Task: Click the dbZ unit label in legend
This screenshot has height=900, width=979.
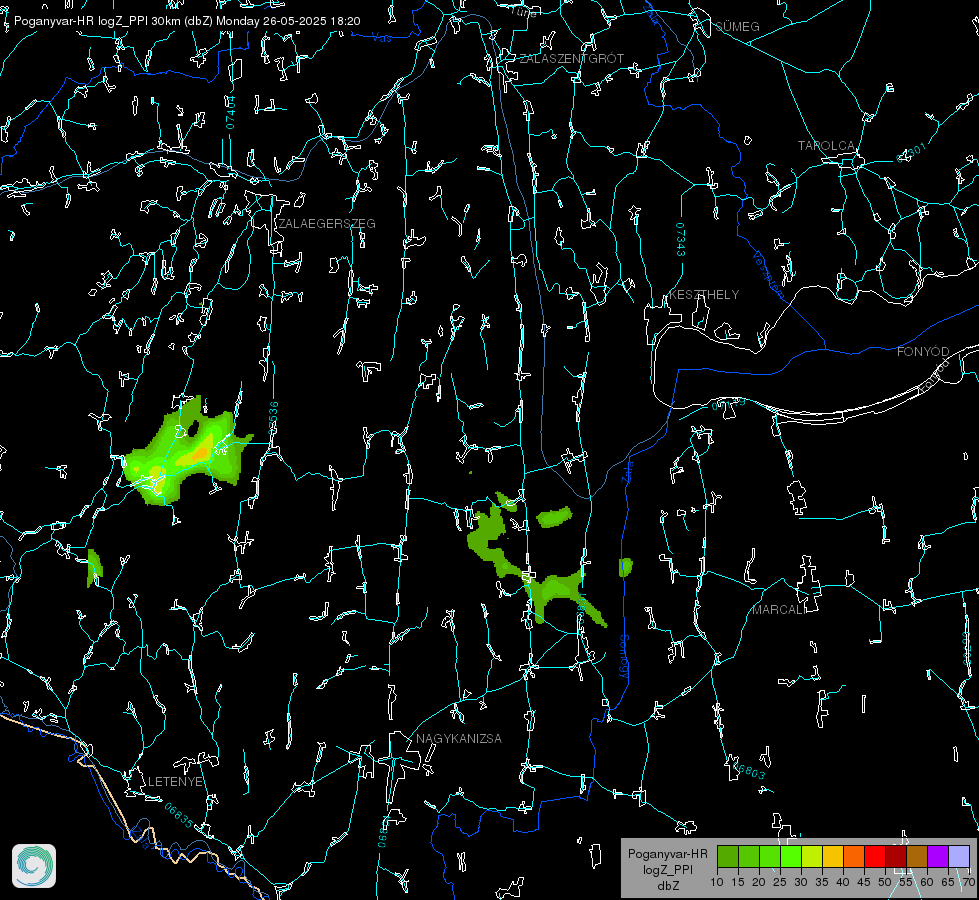Action: point(668,886)
